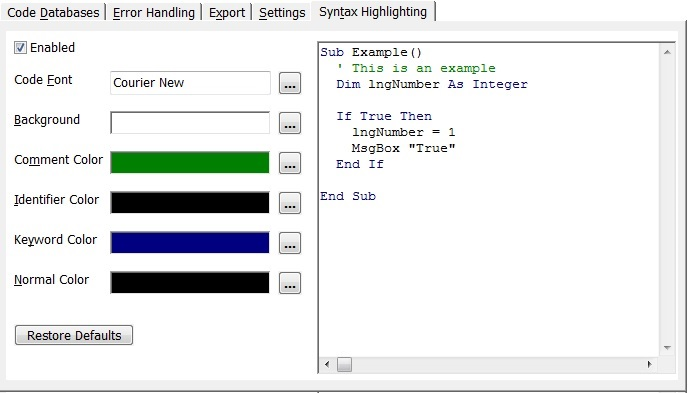Click the black Identifier Color swatch
The width and height of the screenshot is (689, 393).
pyautogui.click(x=190, y=203)
